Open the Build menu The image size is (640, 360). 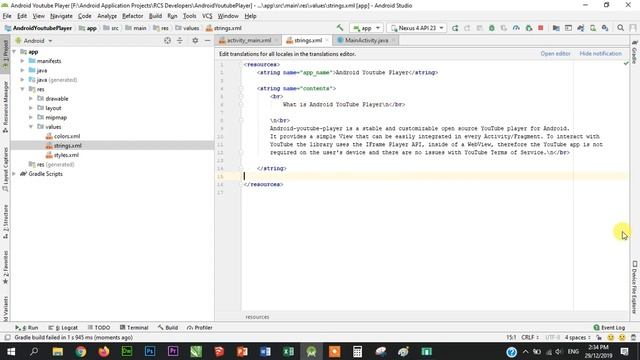click(x=155, y=16)
